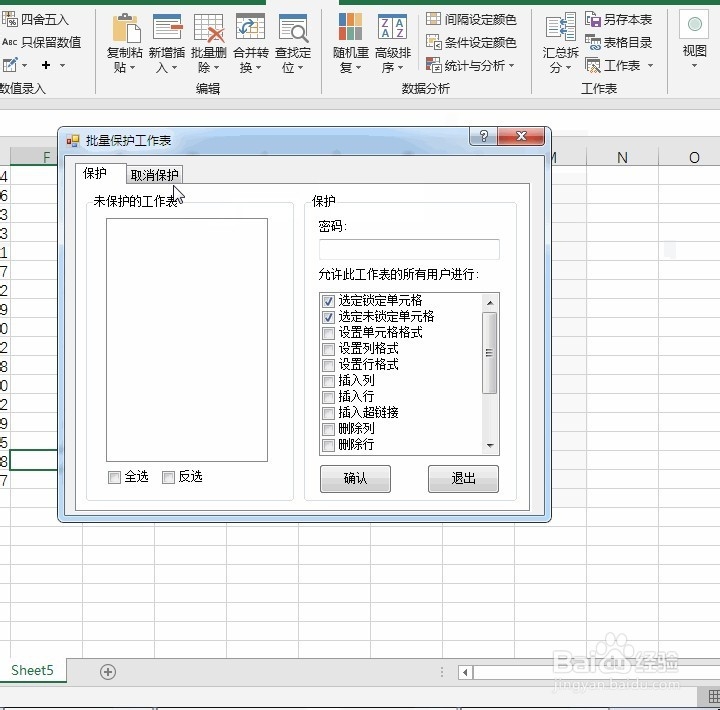Click the 确认 confirm button
This screenshot has width=720, height=710.
(355, 479)
